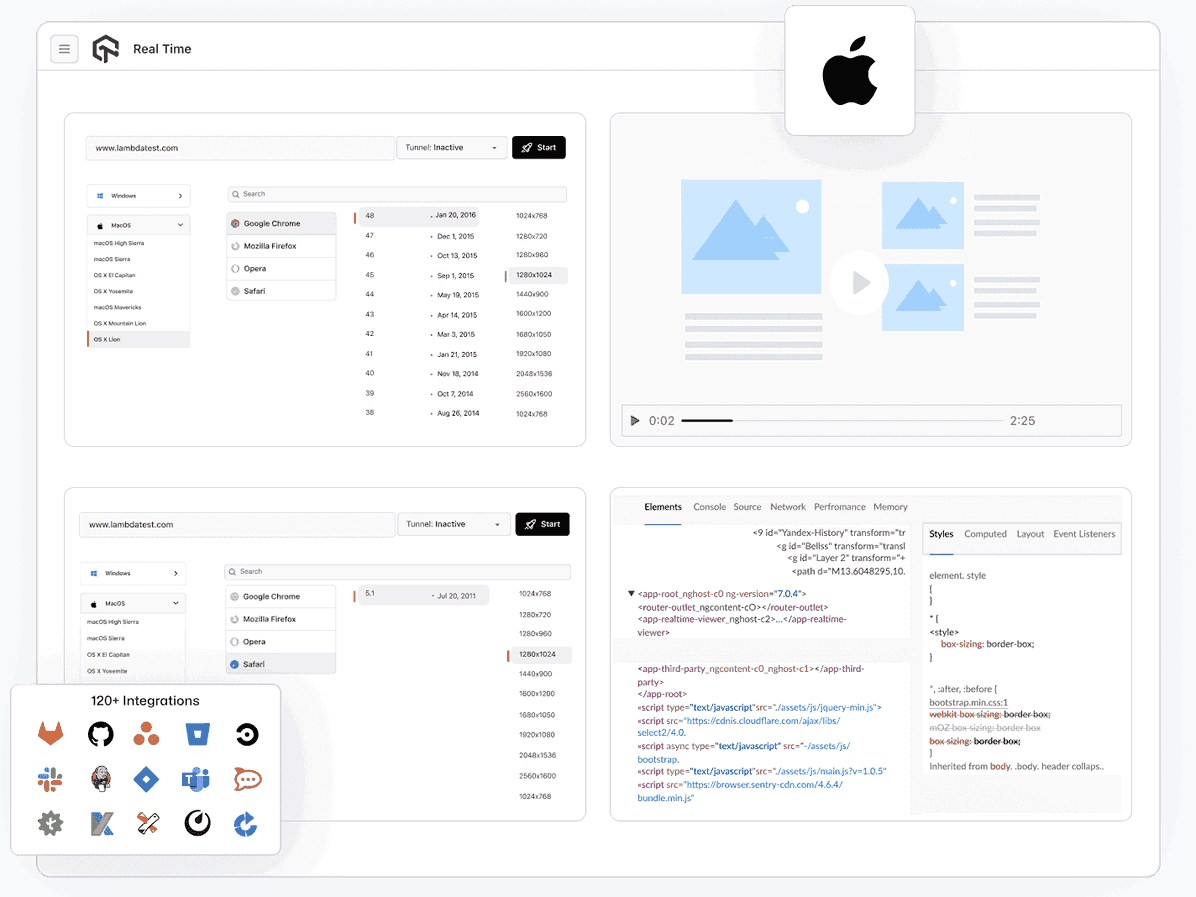Expand the Windows selector

[138, 195]
